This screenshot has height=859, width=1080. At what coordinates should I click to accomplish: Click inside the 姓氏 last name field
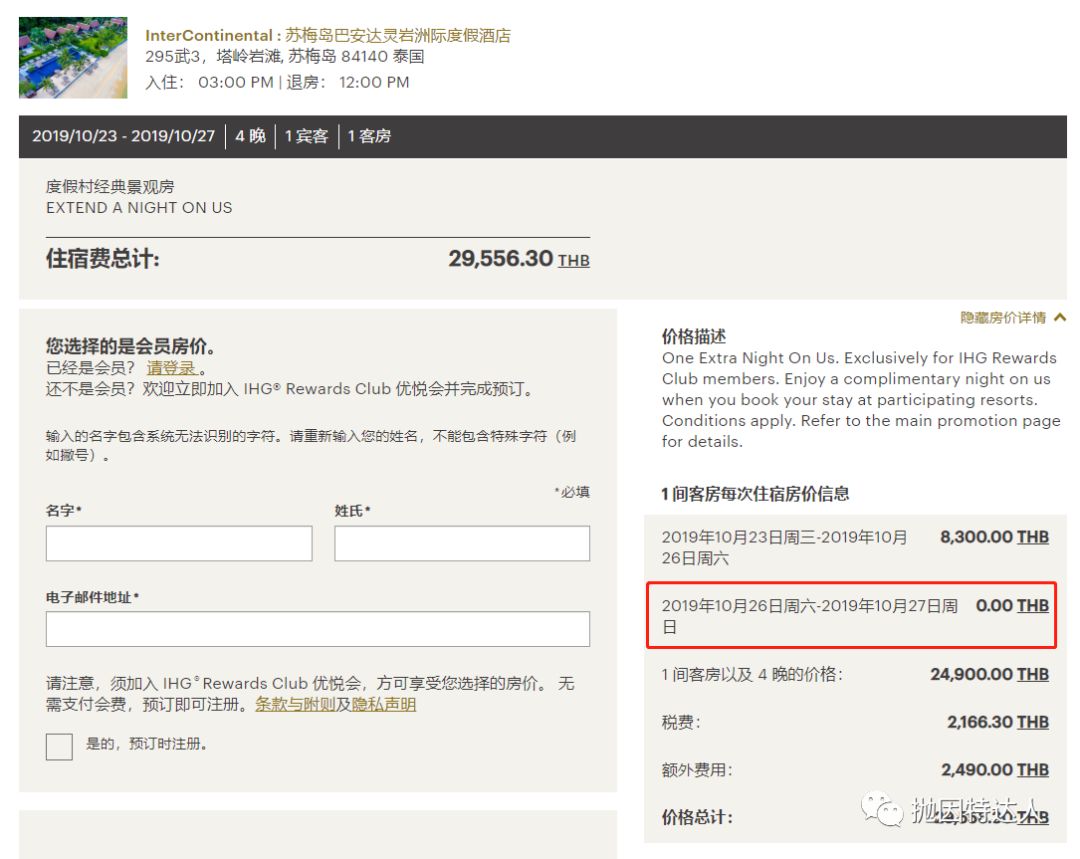coord(462,544)
